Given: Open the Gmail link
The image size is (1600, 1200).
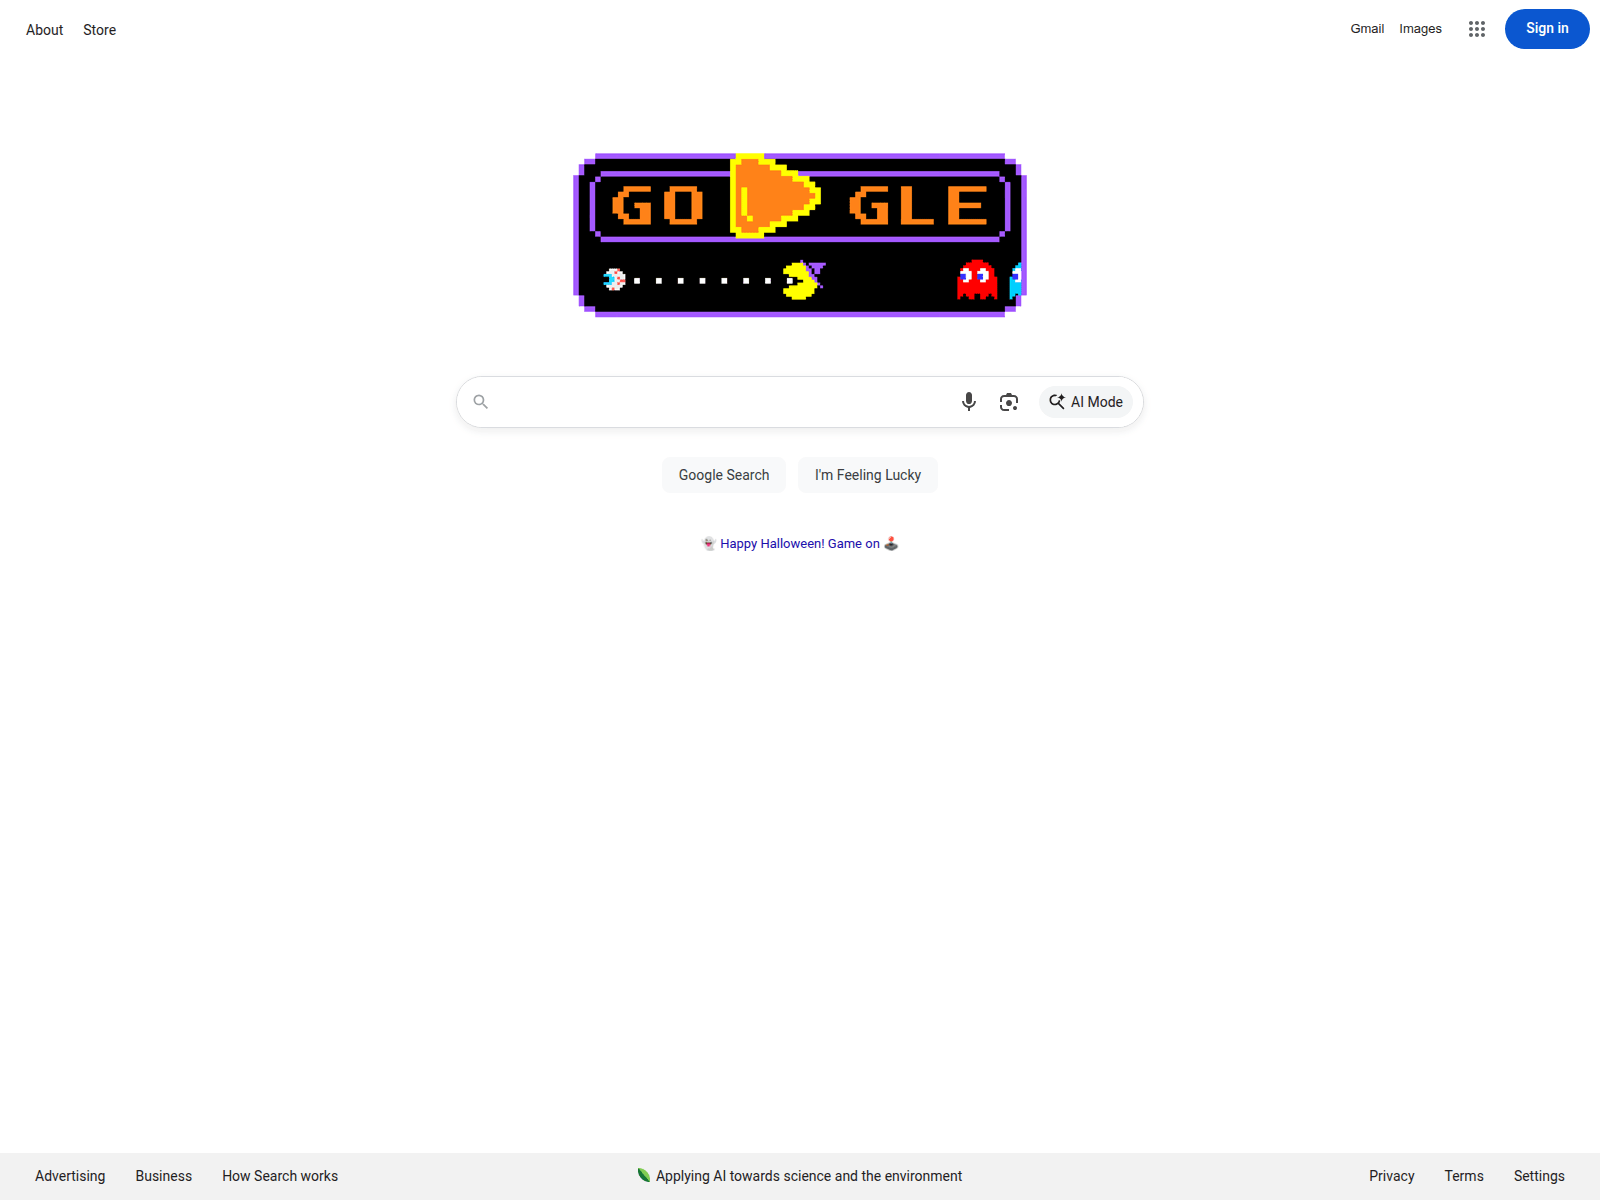Looking at the screenshot, I should (1367, 29).
